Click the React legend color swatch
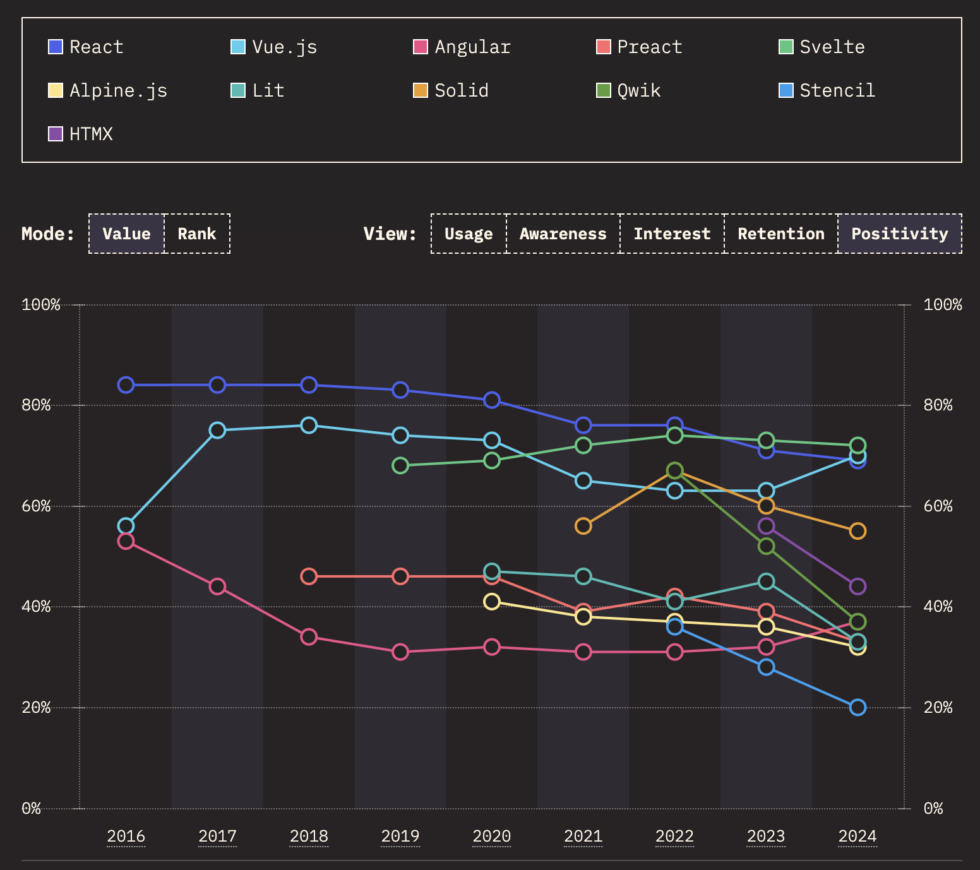This screenshot has width=980, height=870. pyautogui.click(x=56, y=47)
